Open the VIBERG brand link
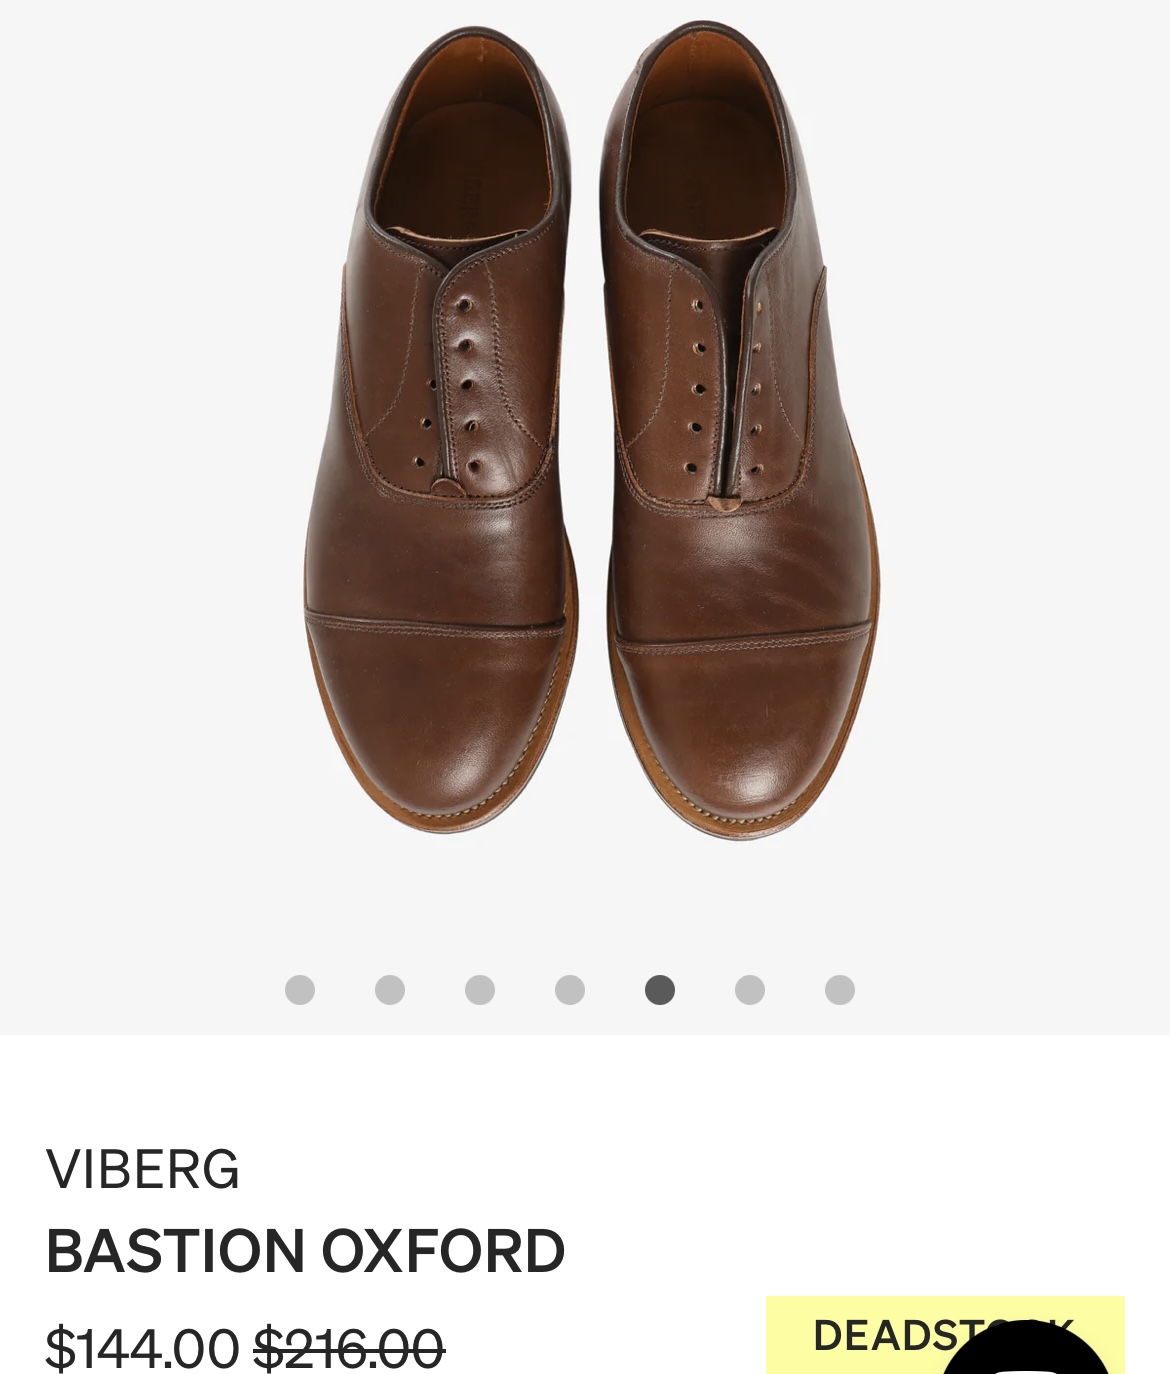Image resolution: width=1170 pixels, height=1374 pixels. (x=143, y=1169)
